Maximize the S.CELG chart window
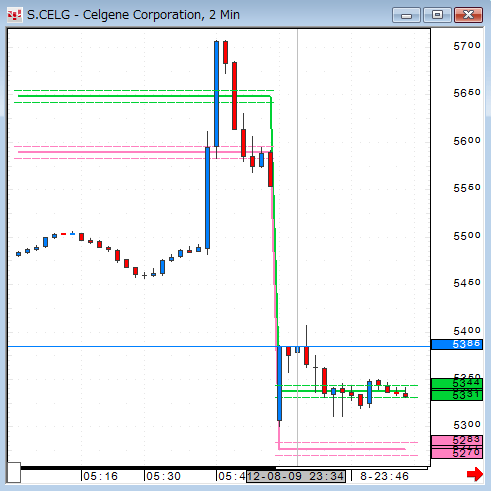Screen dimensions: 491x491 click(437, 15)
